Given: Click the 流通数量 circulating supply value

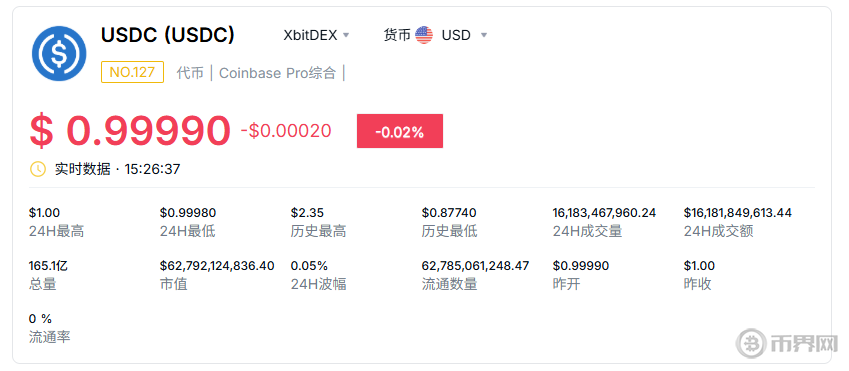Looking at the screenshot, I should point(475,266).
